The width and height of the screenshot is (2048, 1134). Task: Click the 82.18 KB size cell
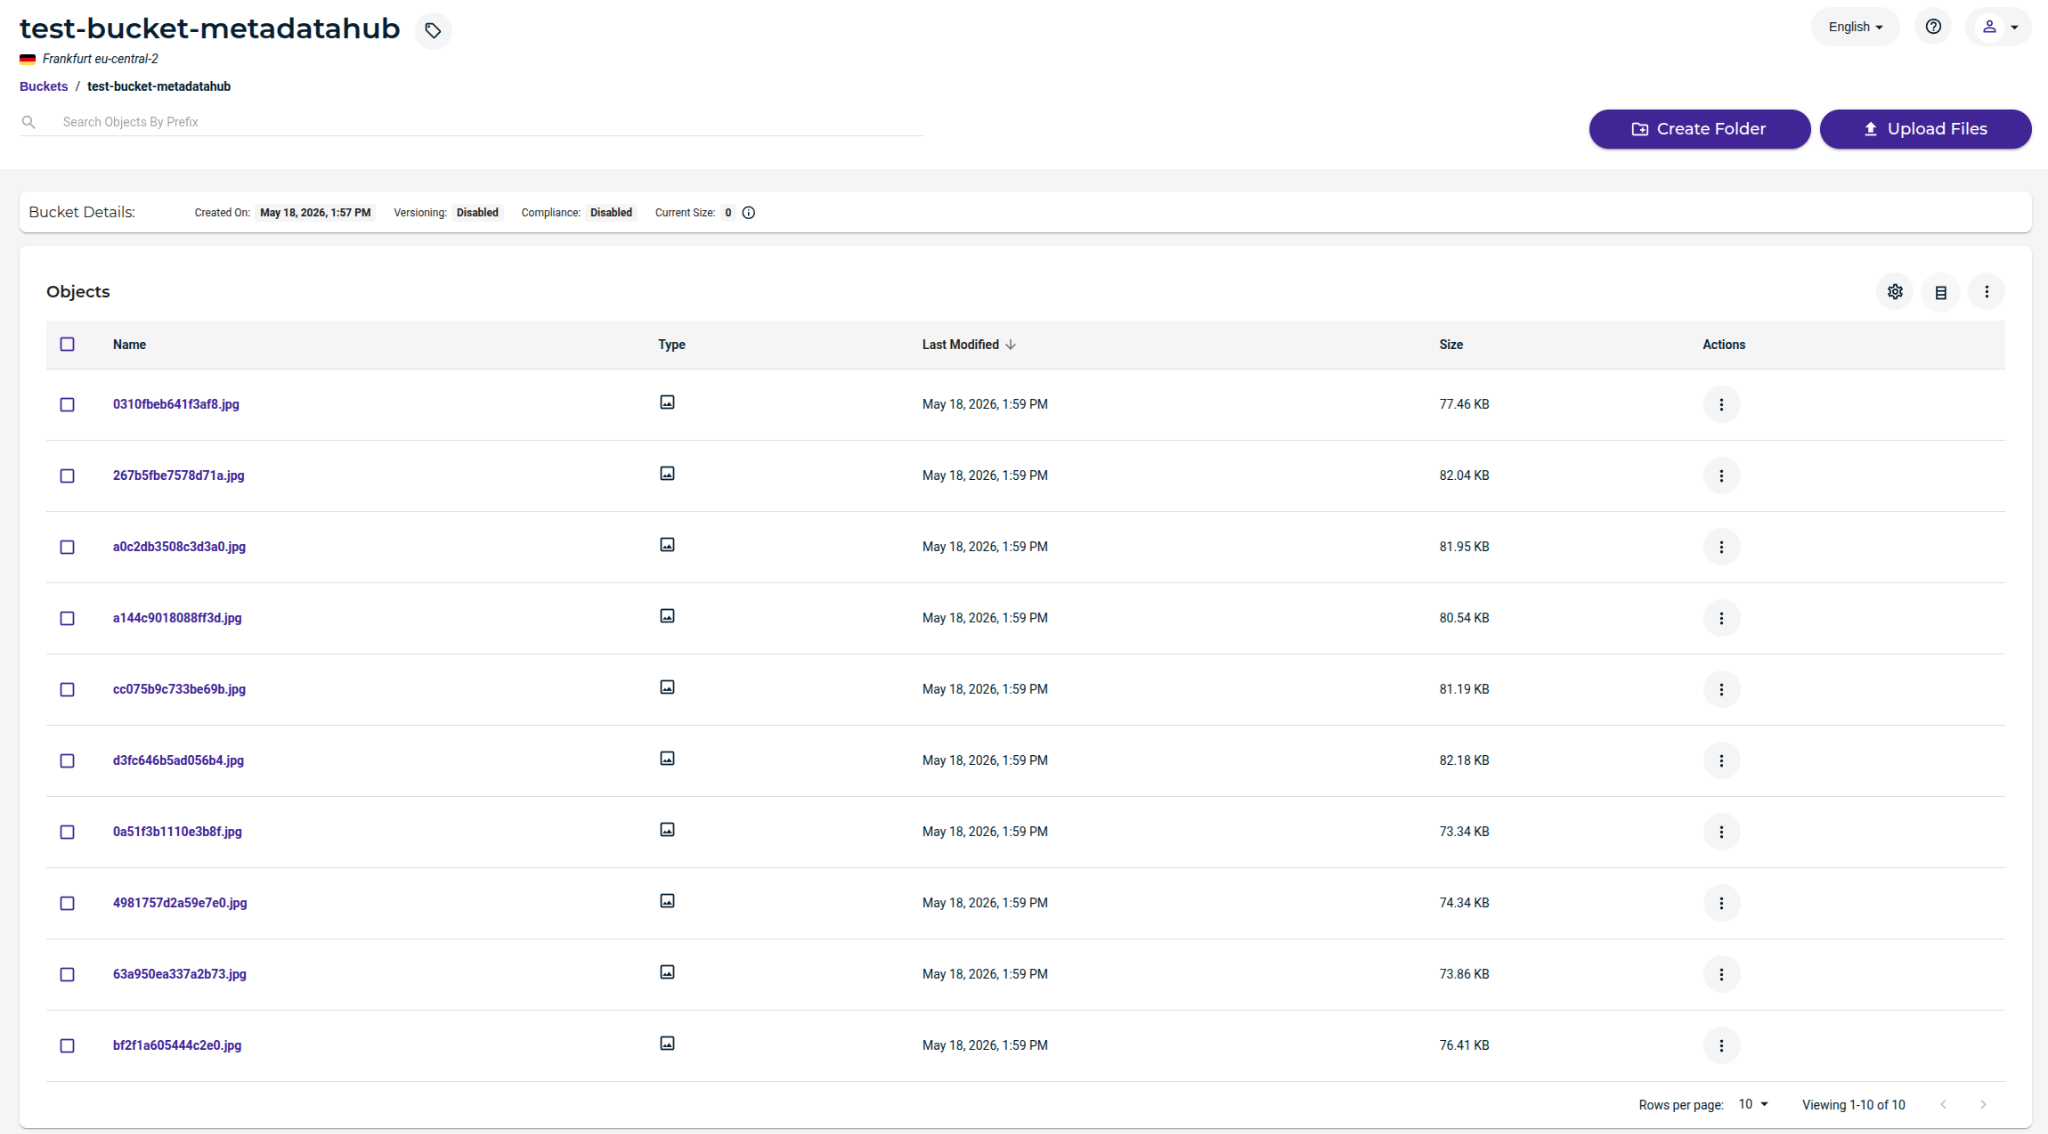pyautogui.click(x=1464, y=760)
